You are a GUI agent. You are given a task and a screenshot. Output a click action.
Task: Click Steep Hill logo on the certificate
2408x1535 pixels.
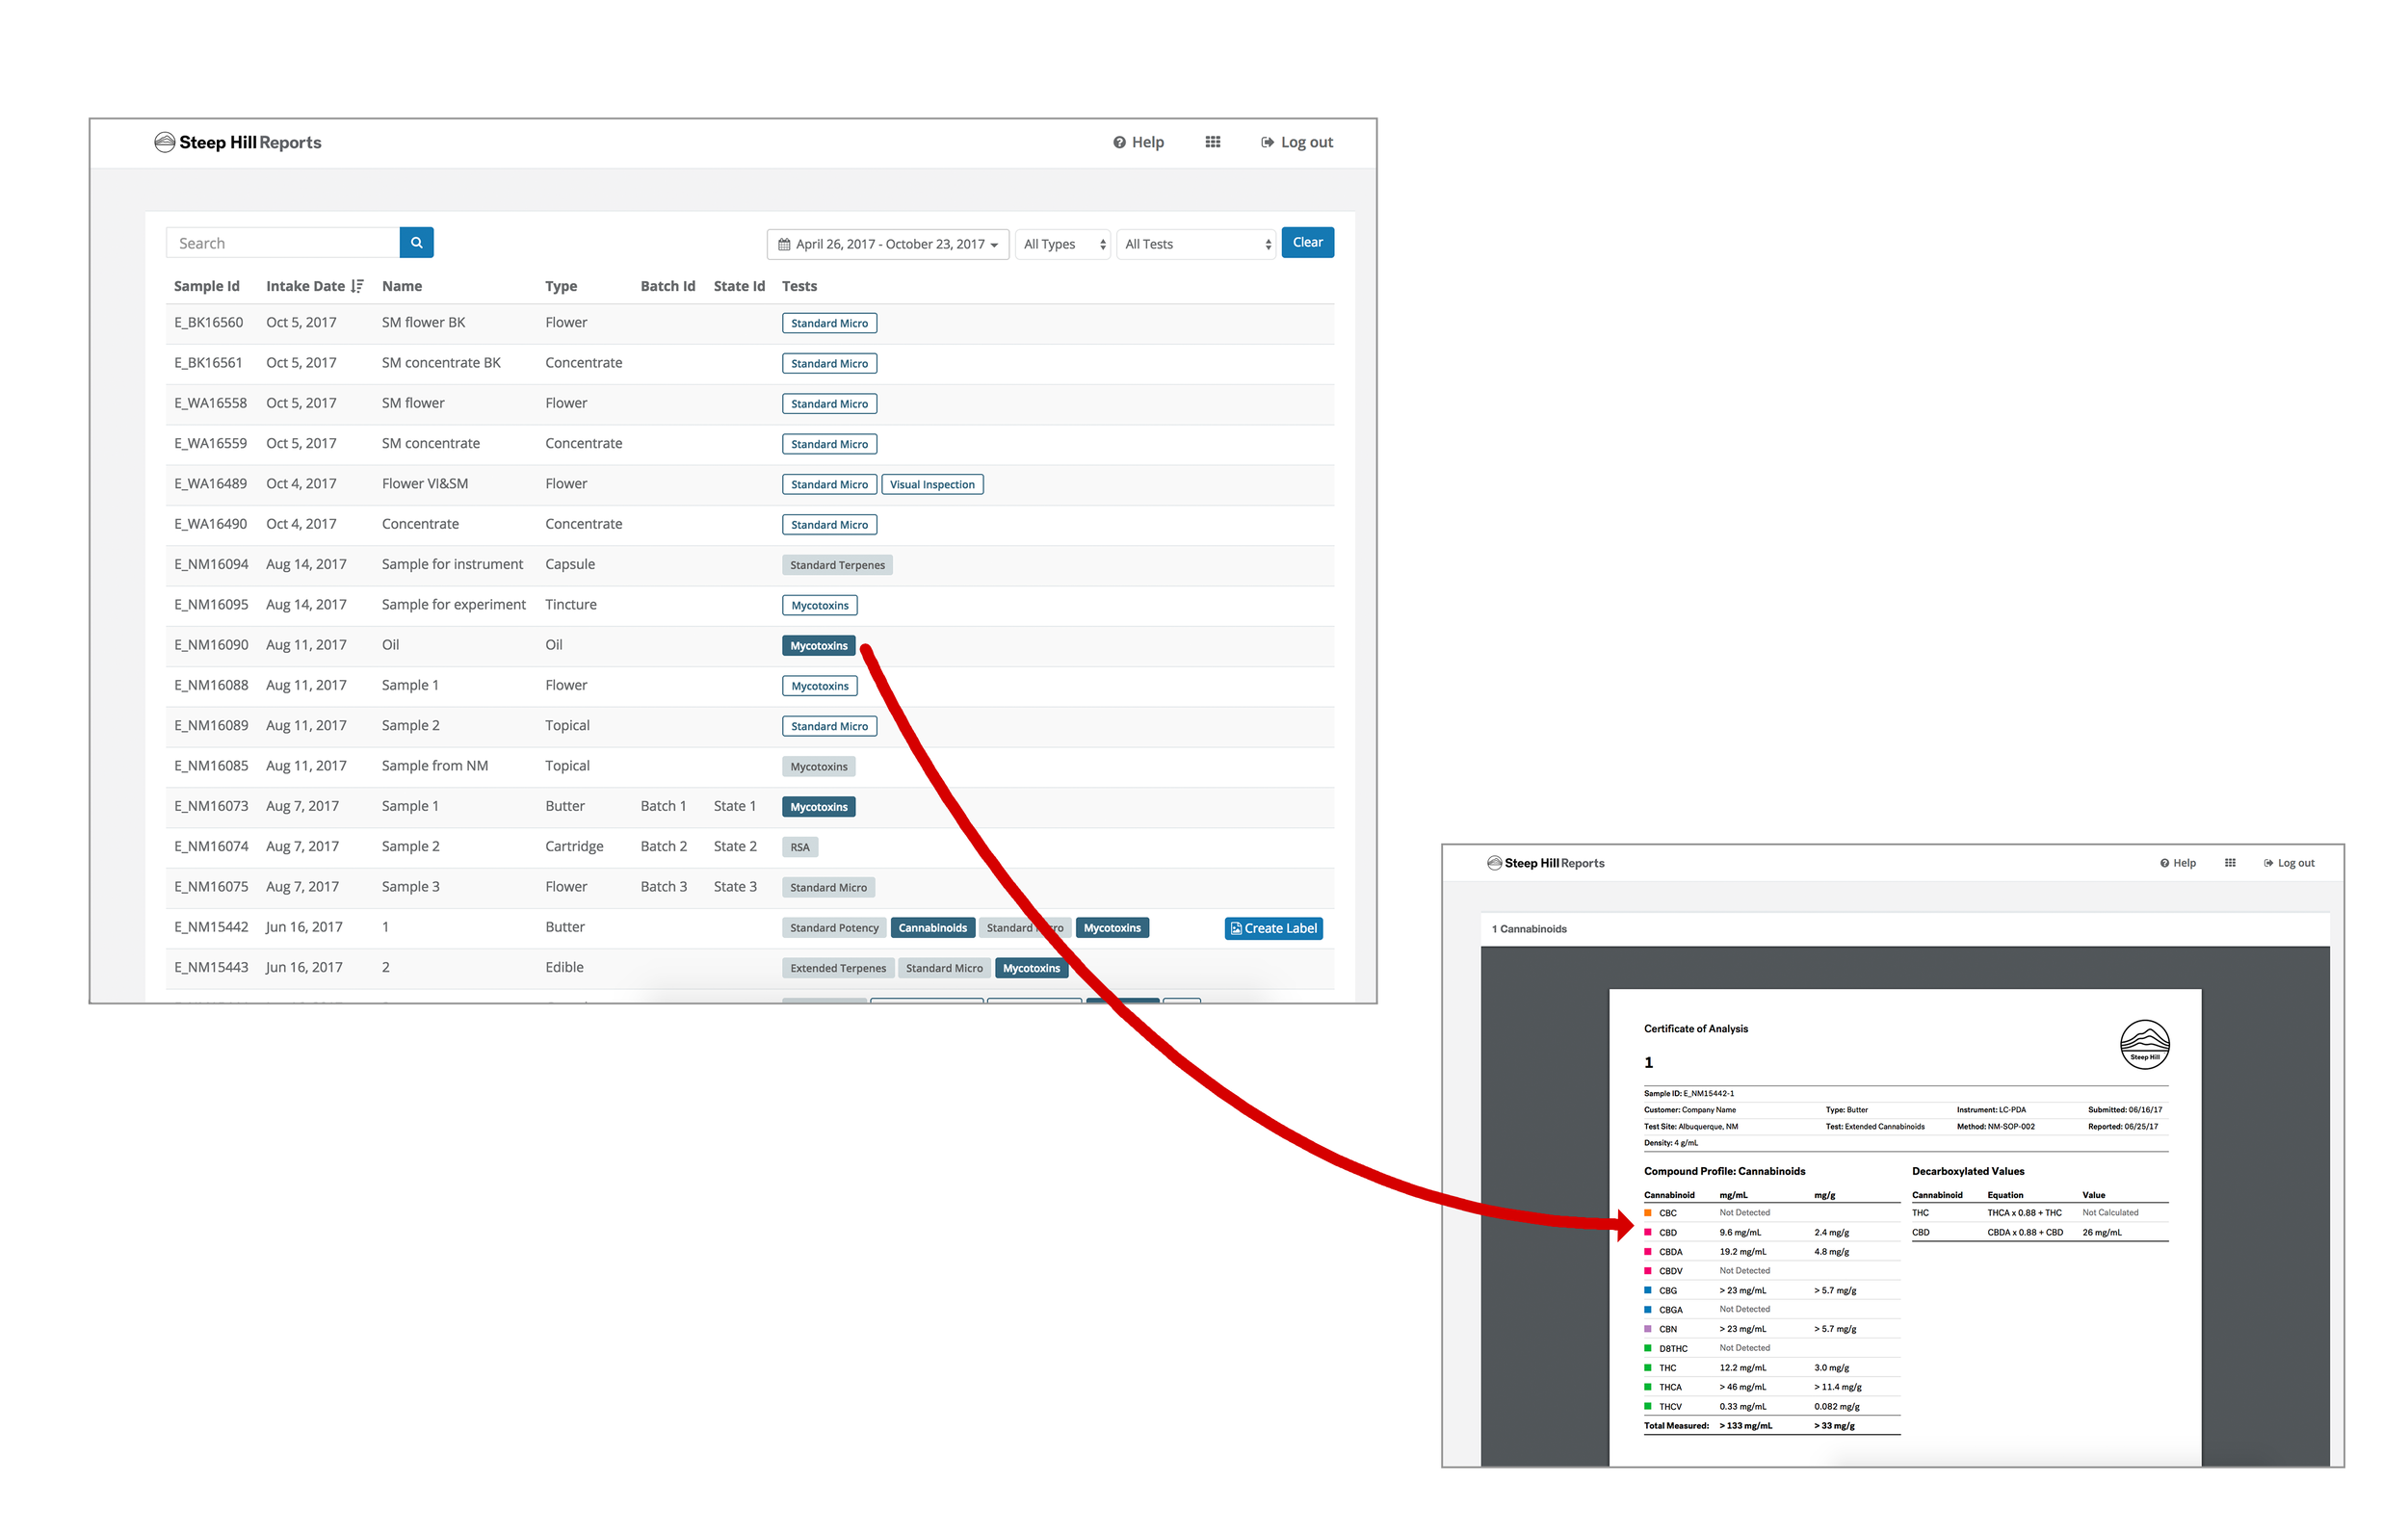tap(2144, 1045)
